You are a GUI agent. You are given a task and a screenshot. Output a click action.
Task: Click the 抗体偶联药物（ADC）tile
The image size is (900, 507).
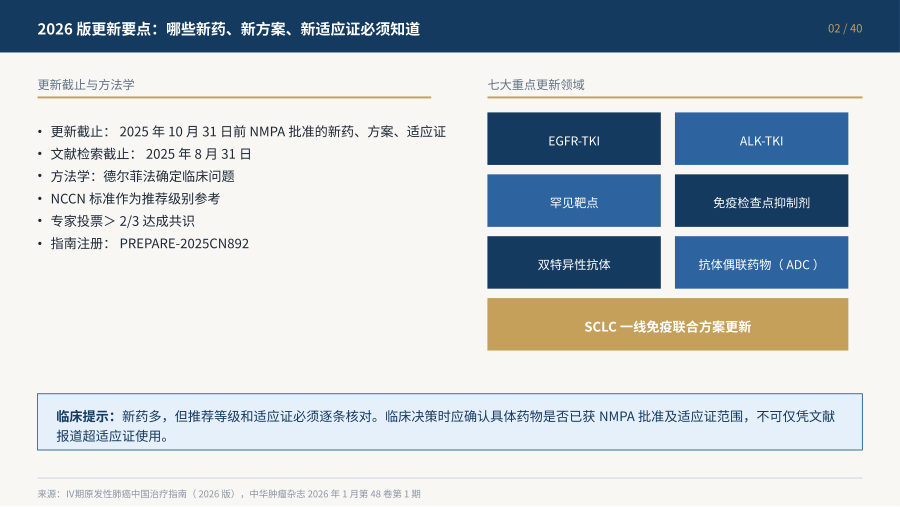pyautogui.click(x=761, y=262)
